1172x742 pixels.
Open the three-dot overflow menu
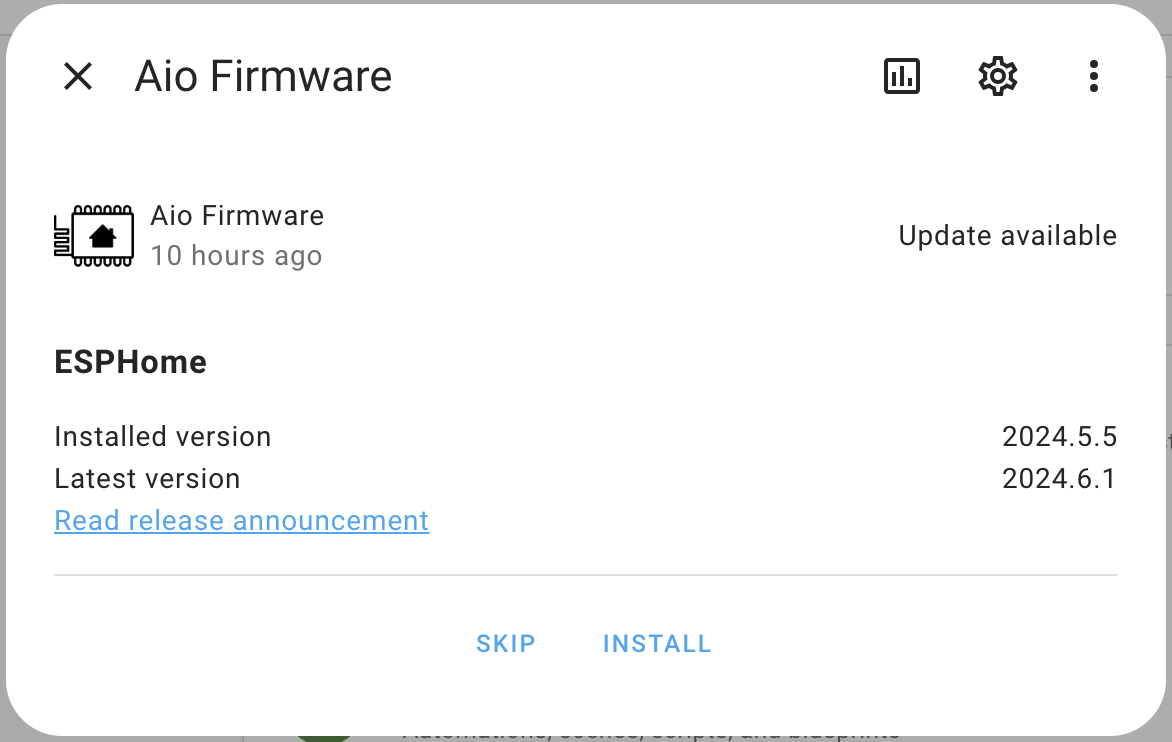pyautogui.click(x=1094, y=76)
